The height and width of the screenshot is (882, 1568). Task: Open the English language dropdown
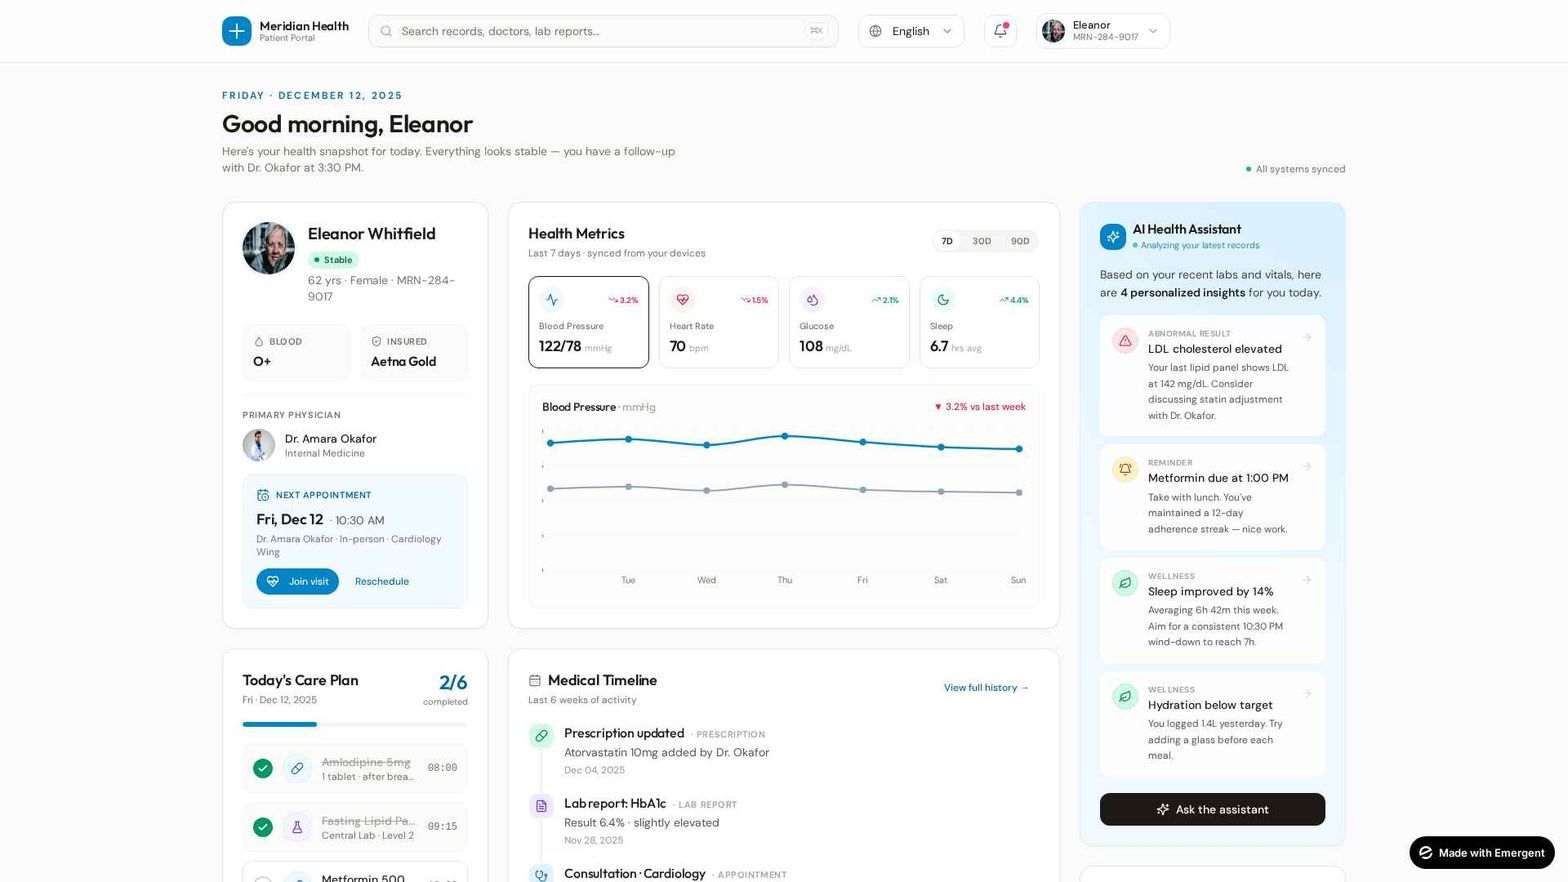tap(911, 31)
